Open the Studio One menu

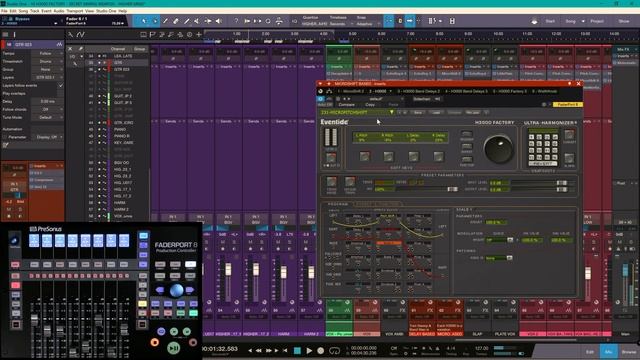pos(106,11)
